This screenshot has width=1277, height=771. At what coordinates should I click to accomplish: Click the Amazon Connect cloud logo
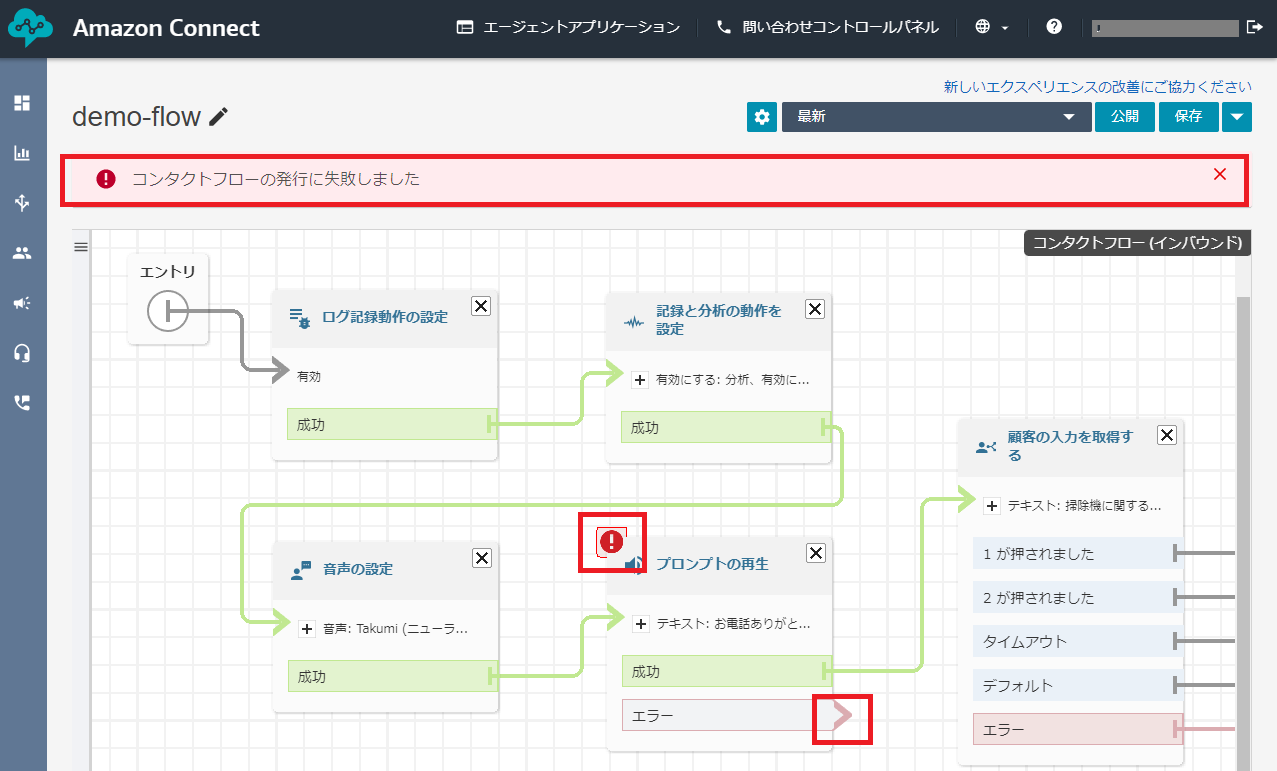[30, 28]
